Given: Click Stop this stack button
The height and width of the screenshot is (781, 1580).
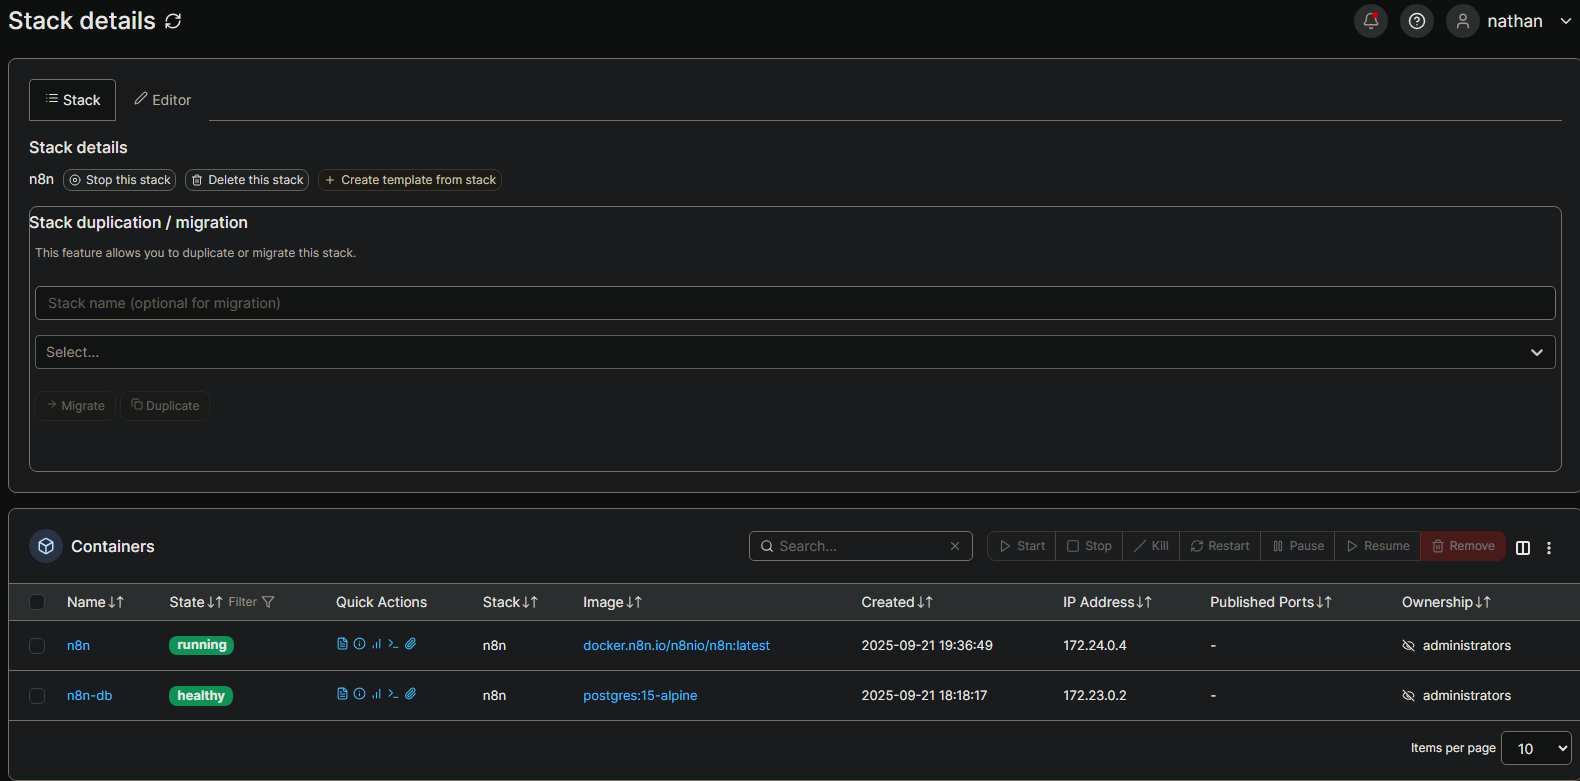Looking at the screenshot, I should coord(119,180).
